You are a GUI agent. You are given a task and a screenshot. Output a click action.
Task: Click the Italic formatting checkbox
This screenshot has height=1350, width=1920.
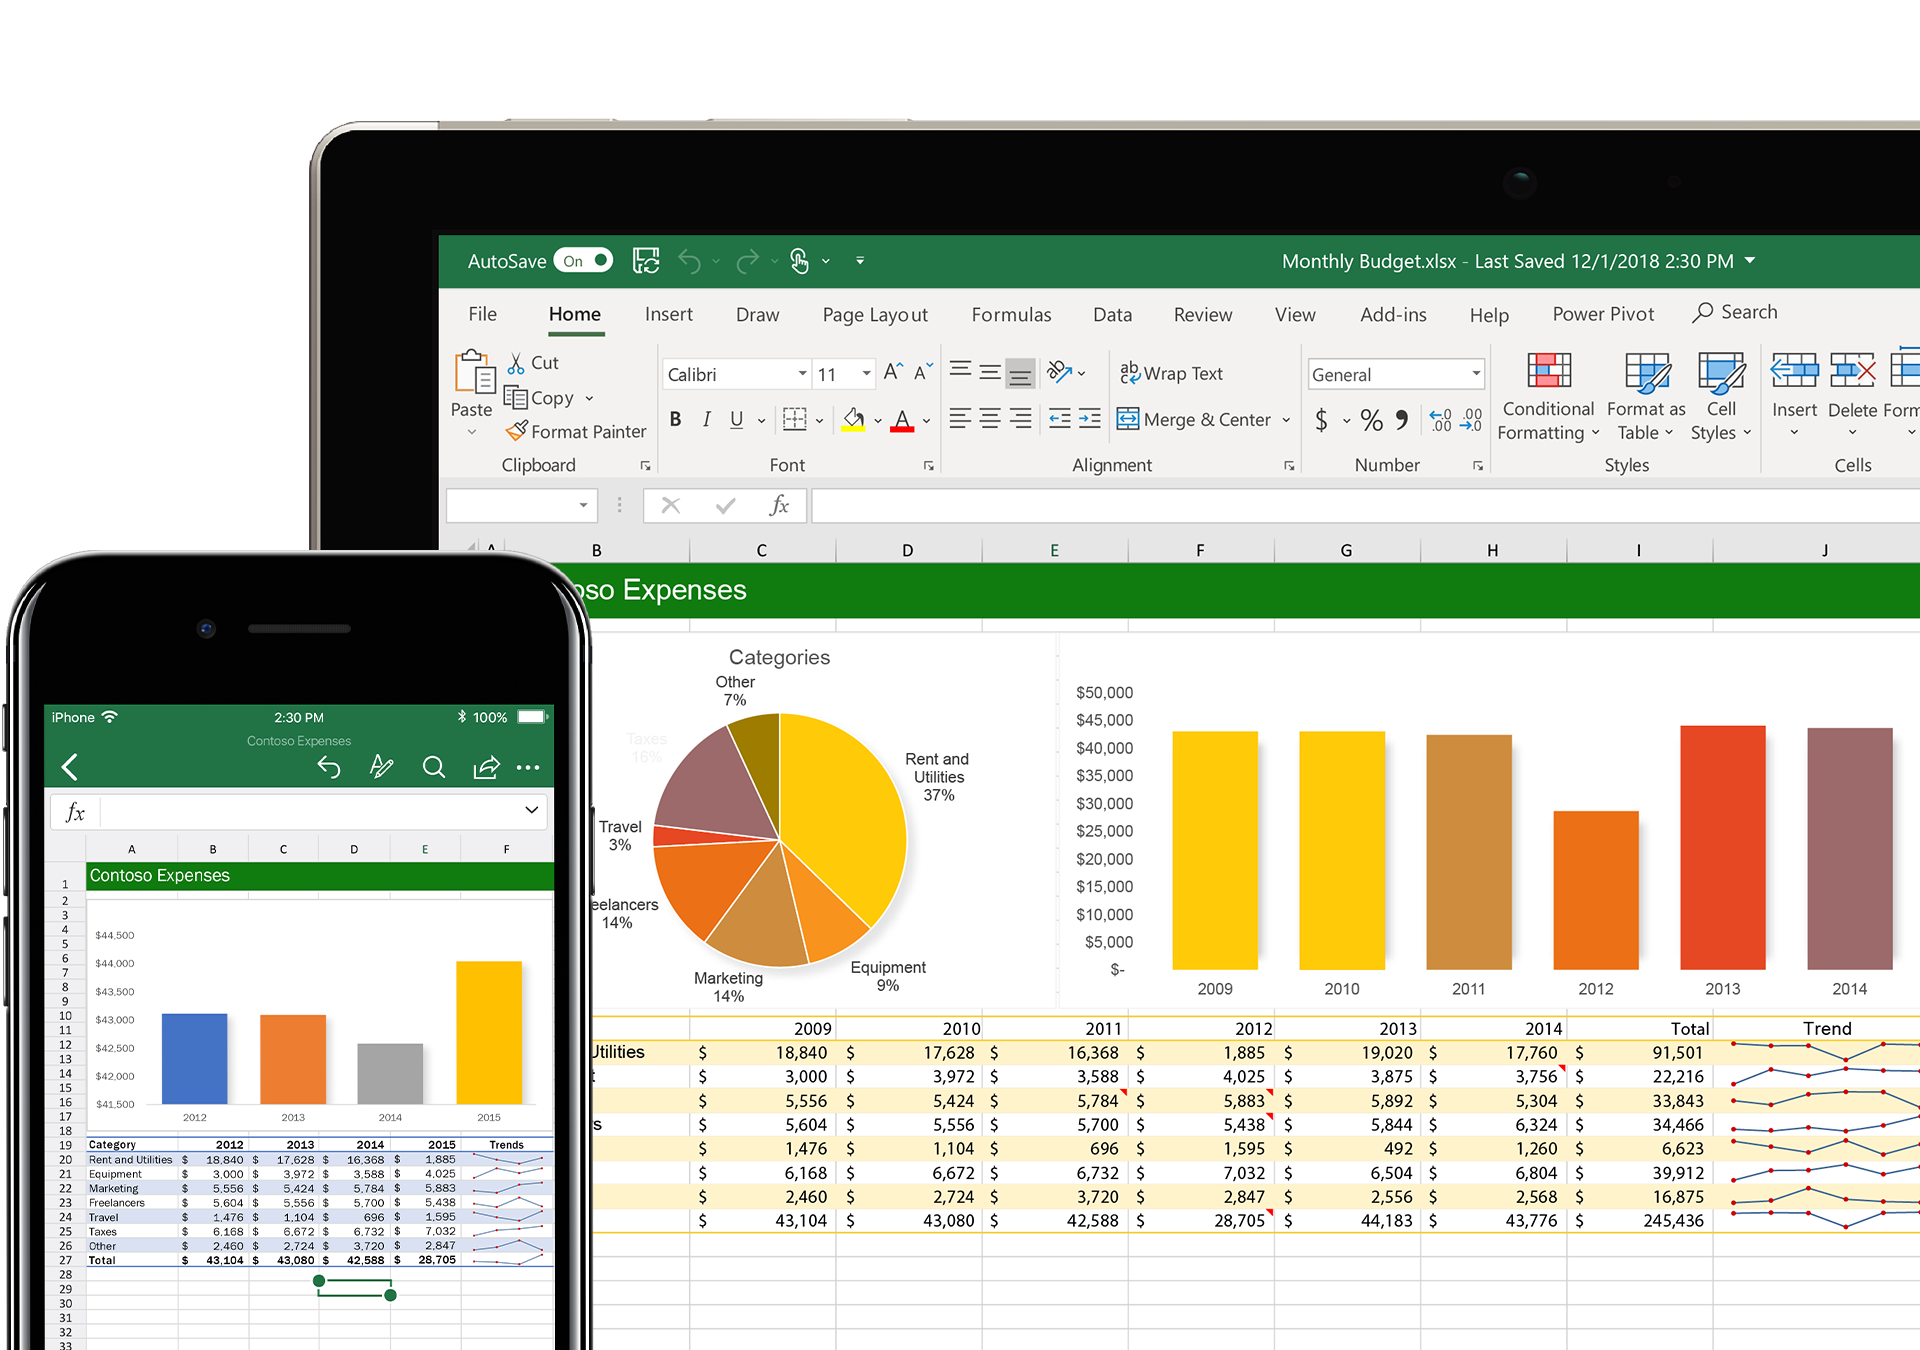point(701,421)
